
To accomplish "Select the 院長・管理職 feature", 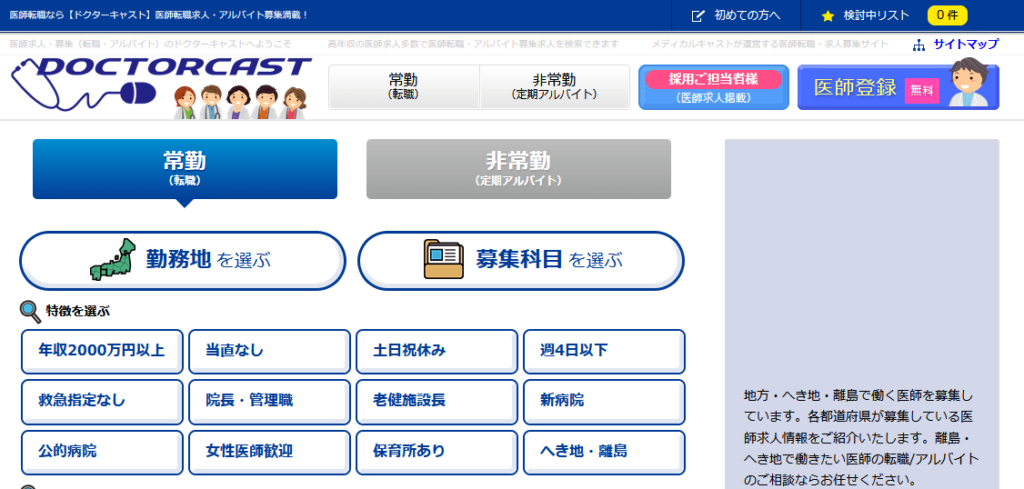I will [x=270, y=402].
